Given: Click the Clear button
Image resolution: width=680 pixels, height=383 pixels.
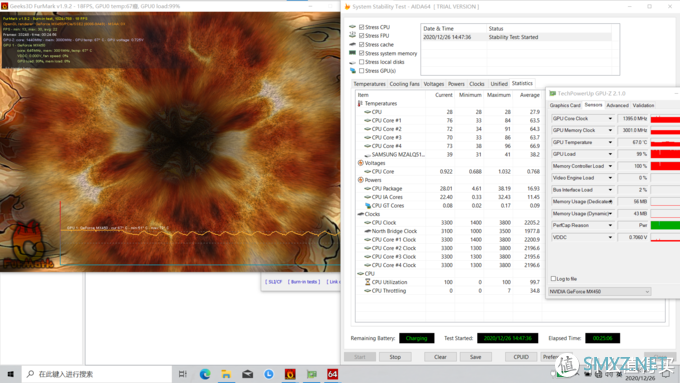Looking at the screenshot, I should (x=440, y=357).
